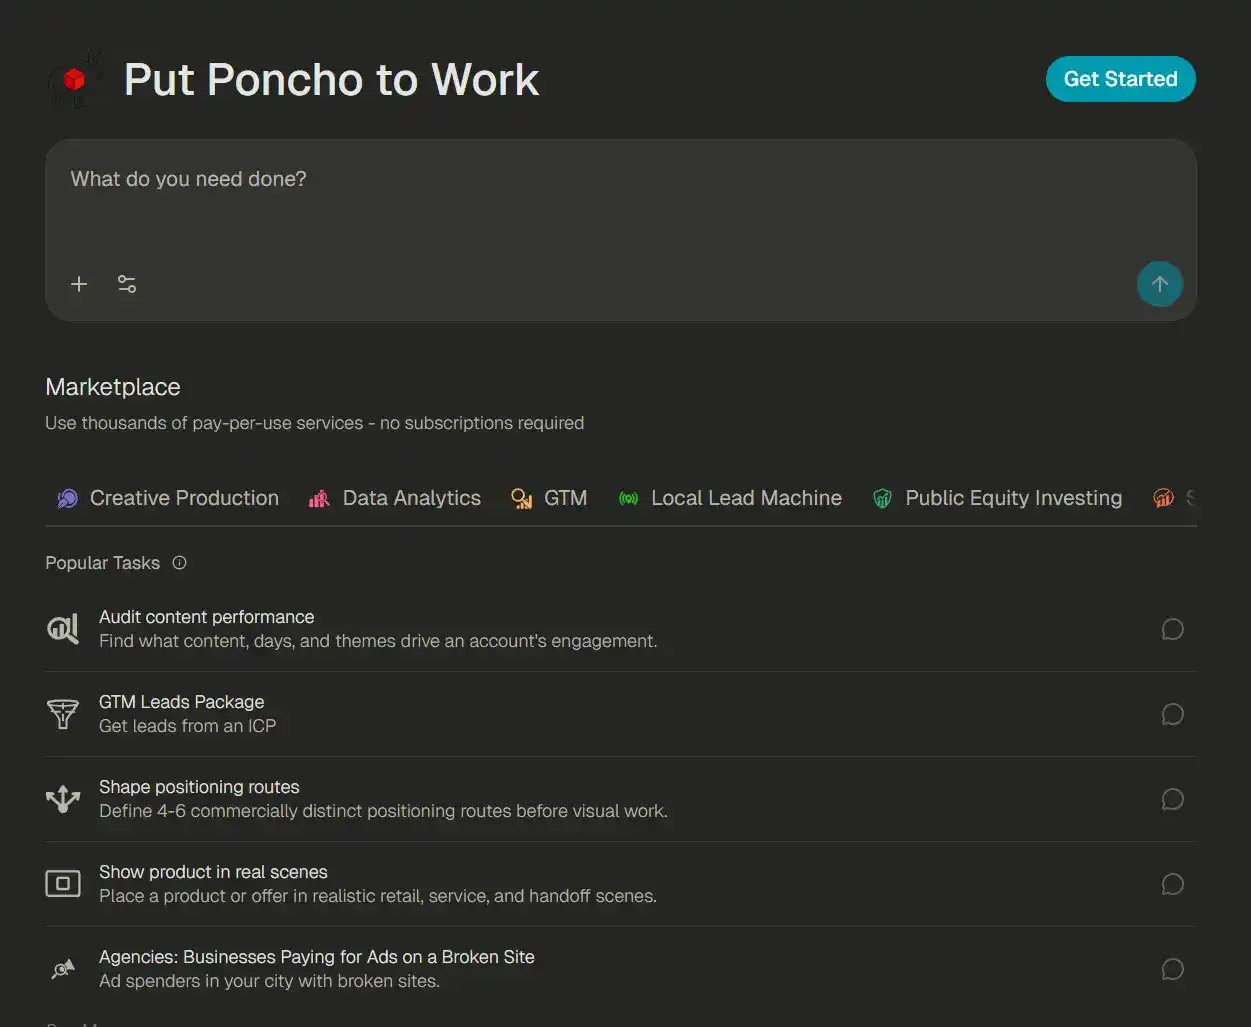Open the info icon beside Popular Tasks
This screenshot has height=1027, width=1251.
pos(180,563)
